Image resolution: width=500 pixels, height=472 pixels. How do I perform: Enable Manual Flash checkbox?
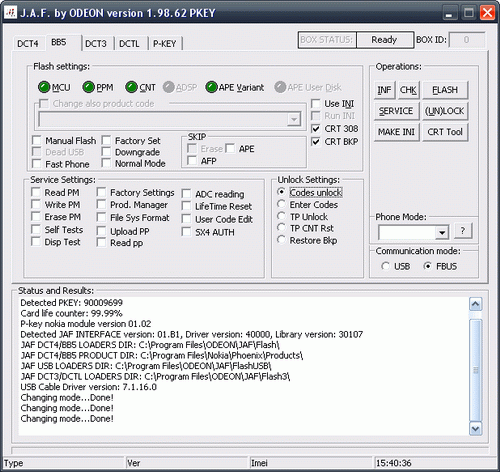(37, 140)
